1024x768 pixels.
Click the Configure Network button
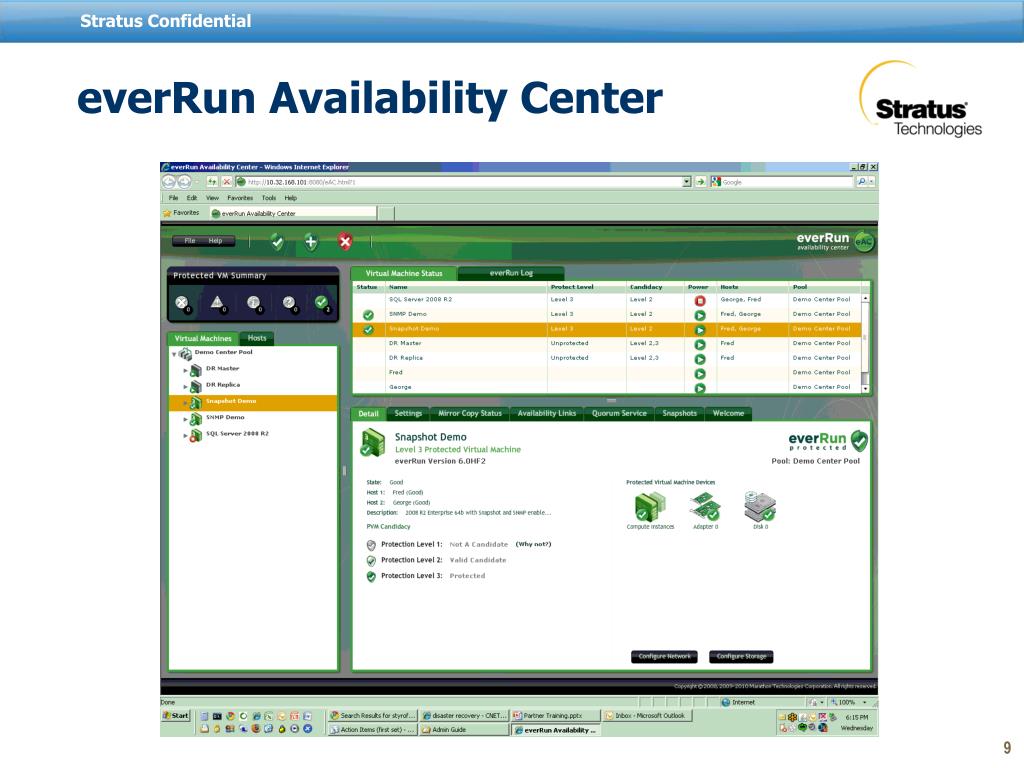664,656
